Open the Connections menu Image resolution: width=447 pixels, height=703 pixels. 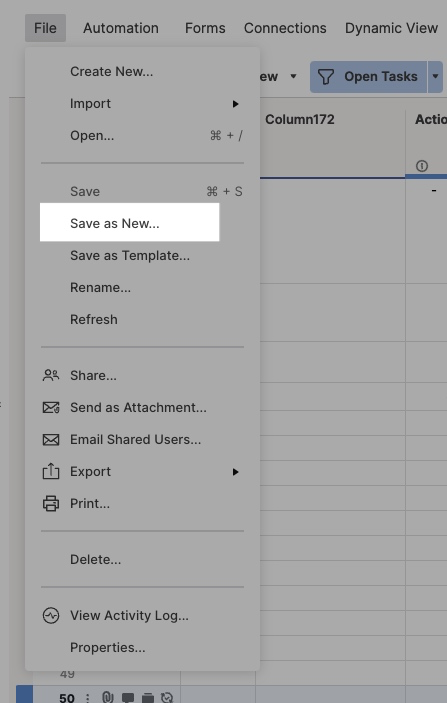tap(285, 28)
